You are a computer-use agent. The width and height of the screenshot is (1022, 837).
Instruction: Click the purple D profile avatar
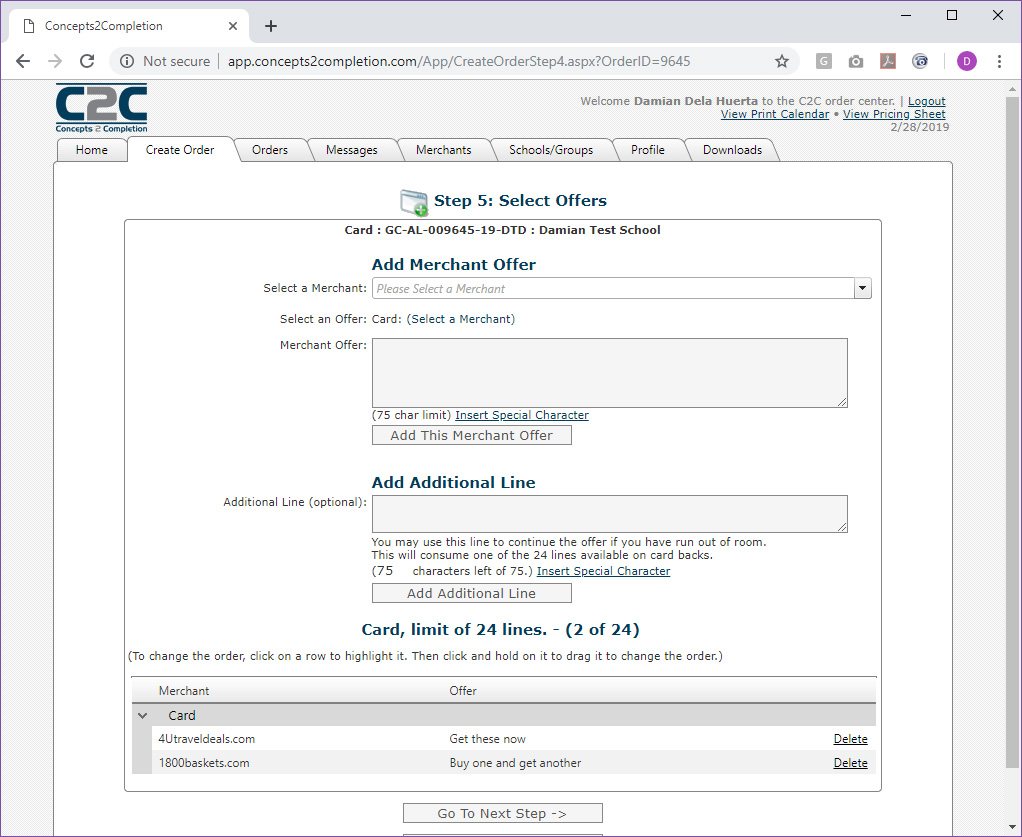pos(967,61)
